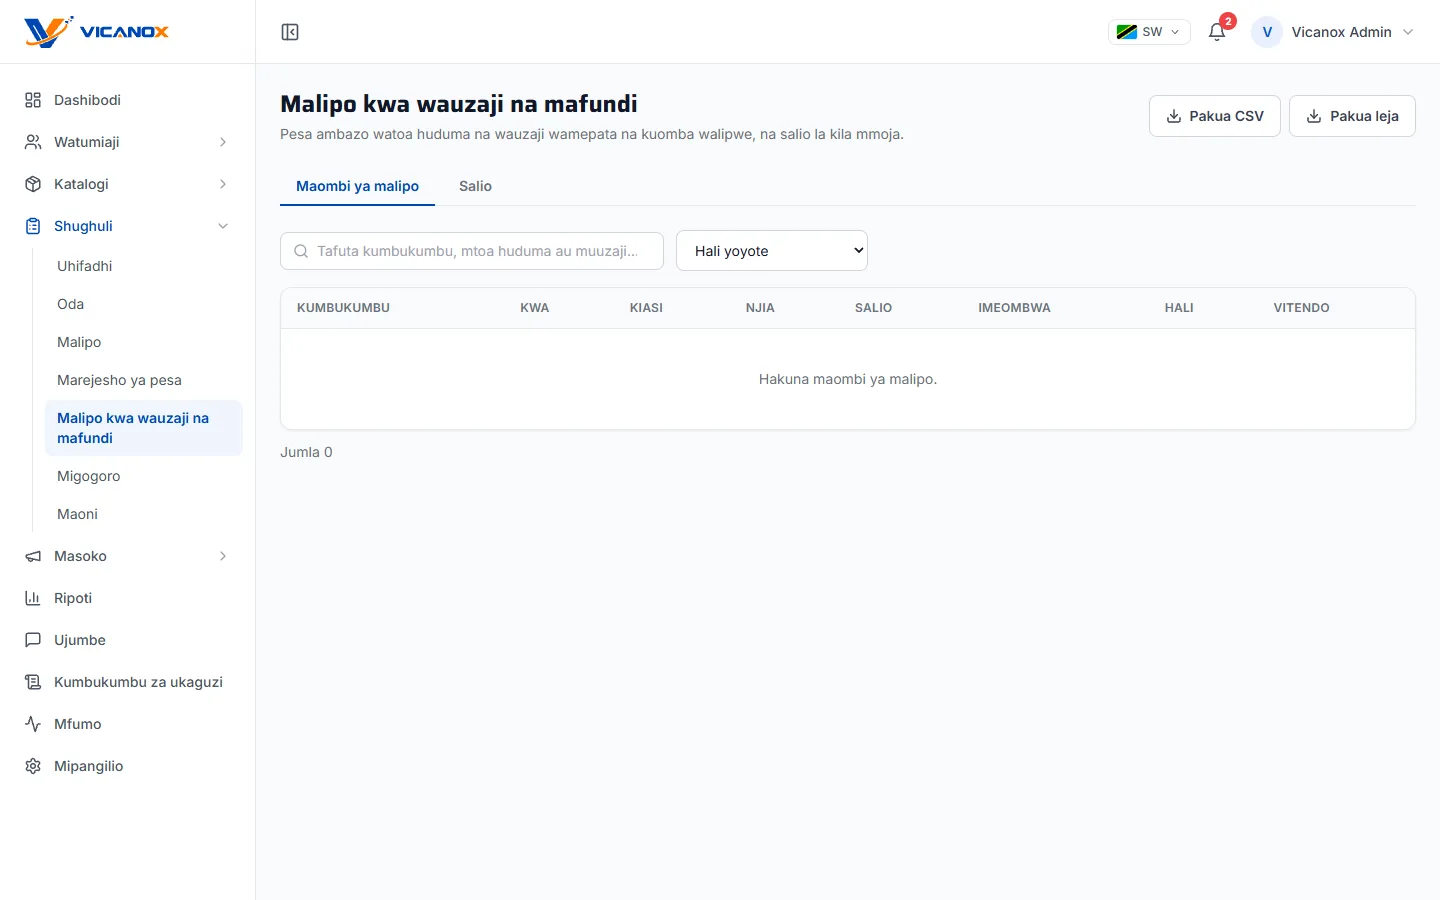Focus the Tafuta kumbukumbu search field
Screen dimensions: 1440x900
point(472,251)
